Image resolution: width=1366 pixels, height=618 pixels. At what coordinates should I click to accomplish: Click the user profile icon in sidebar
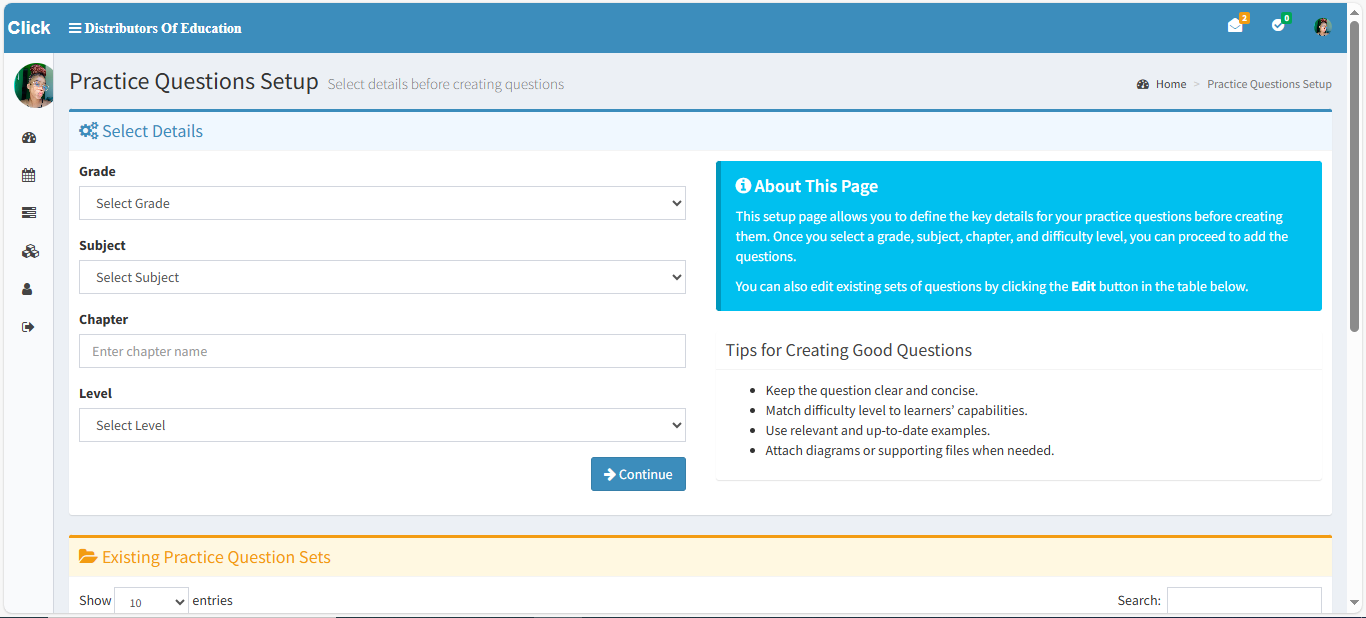point(28,289)
